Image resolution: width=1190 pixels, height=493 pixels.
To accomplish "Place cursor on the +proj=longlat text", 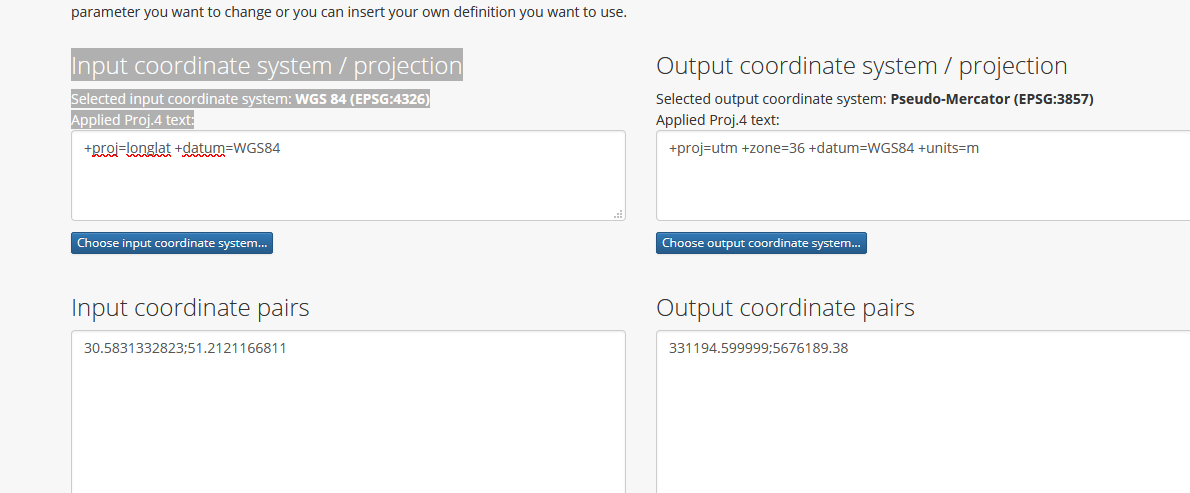I will point(127,149).
